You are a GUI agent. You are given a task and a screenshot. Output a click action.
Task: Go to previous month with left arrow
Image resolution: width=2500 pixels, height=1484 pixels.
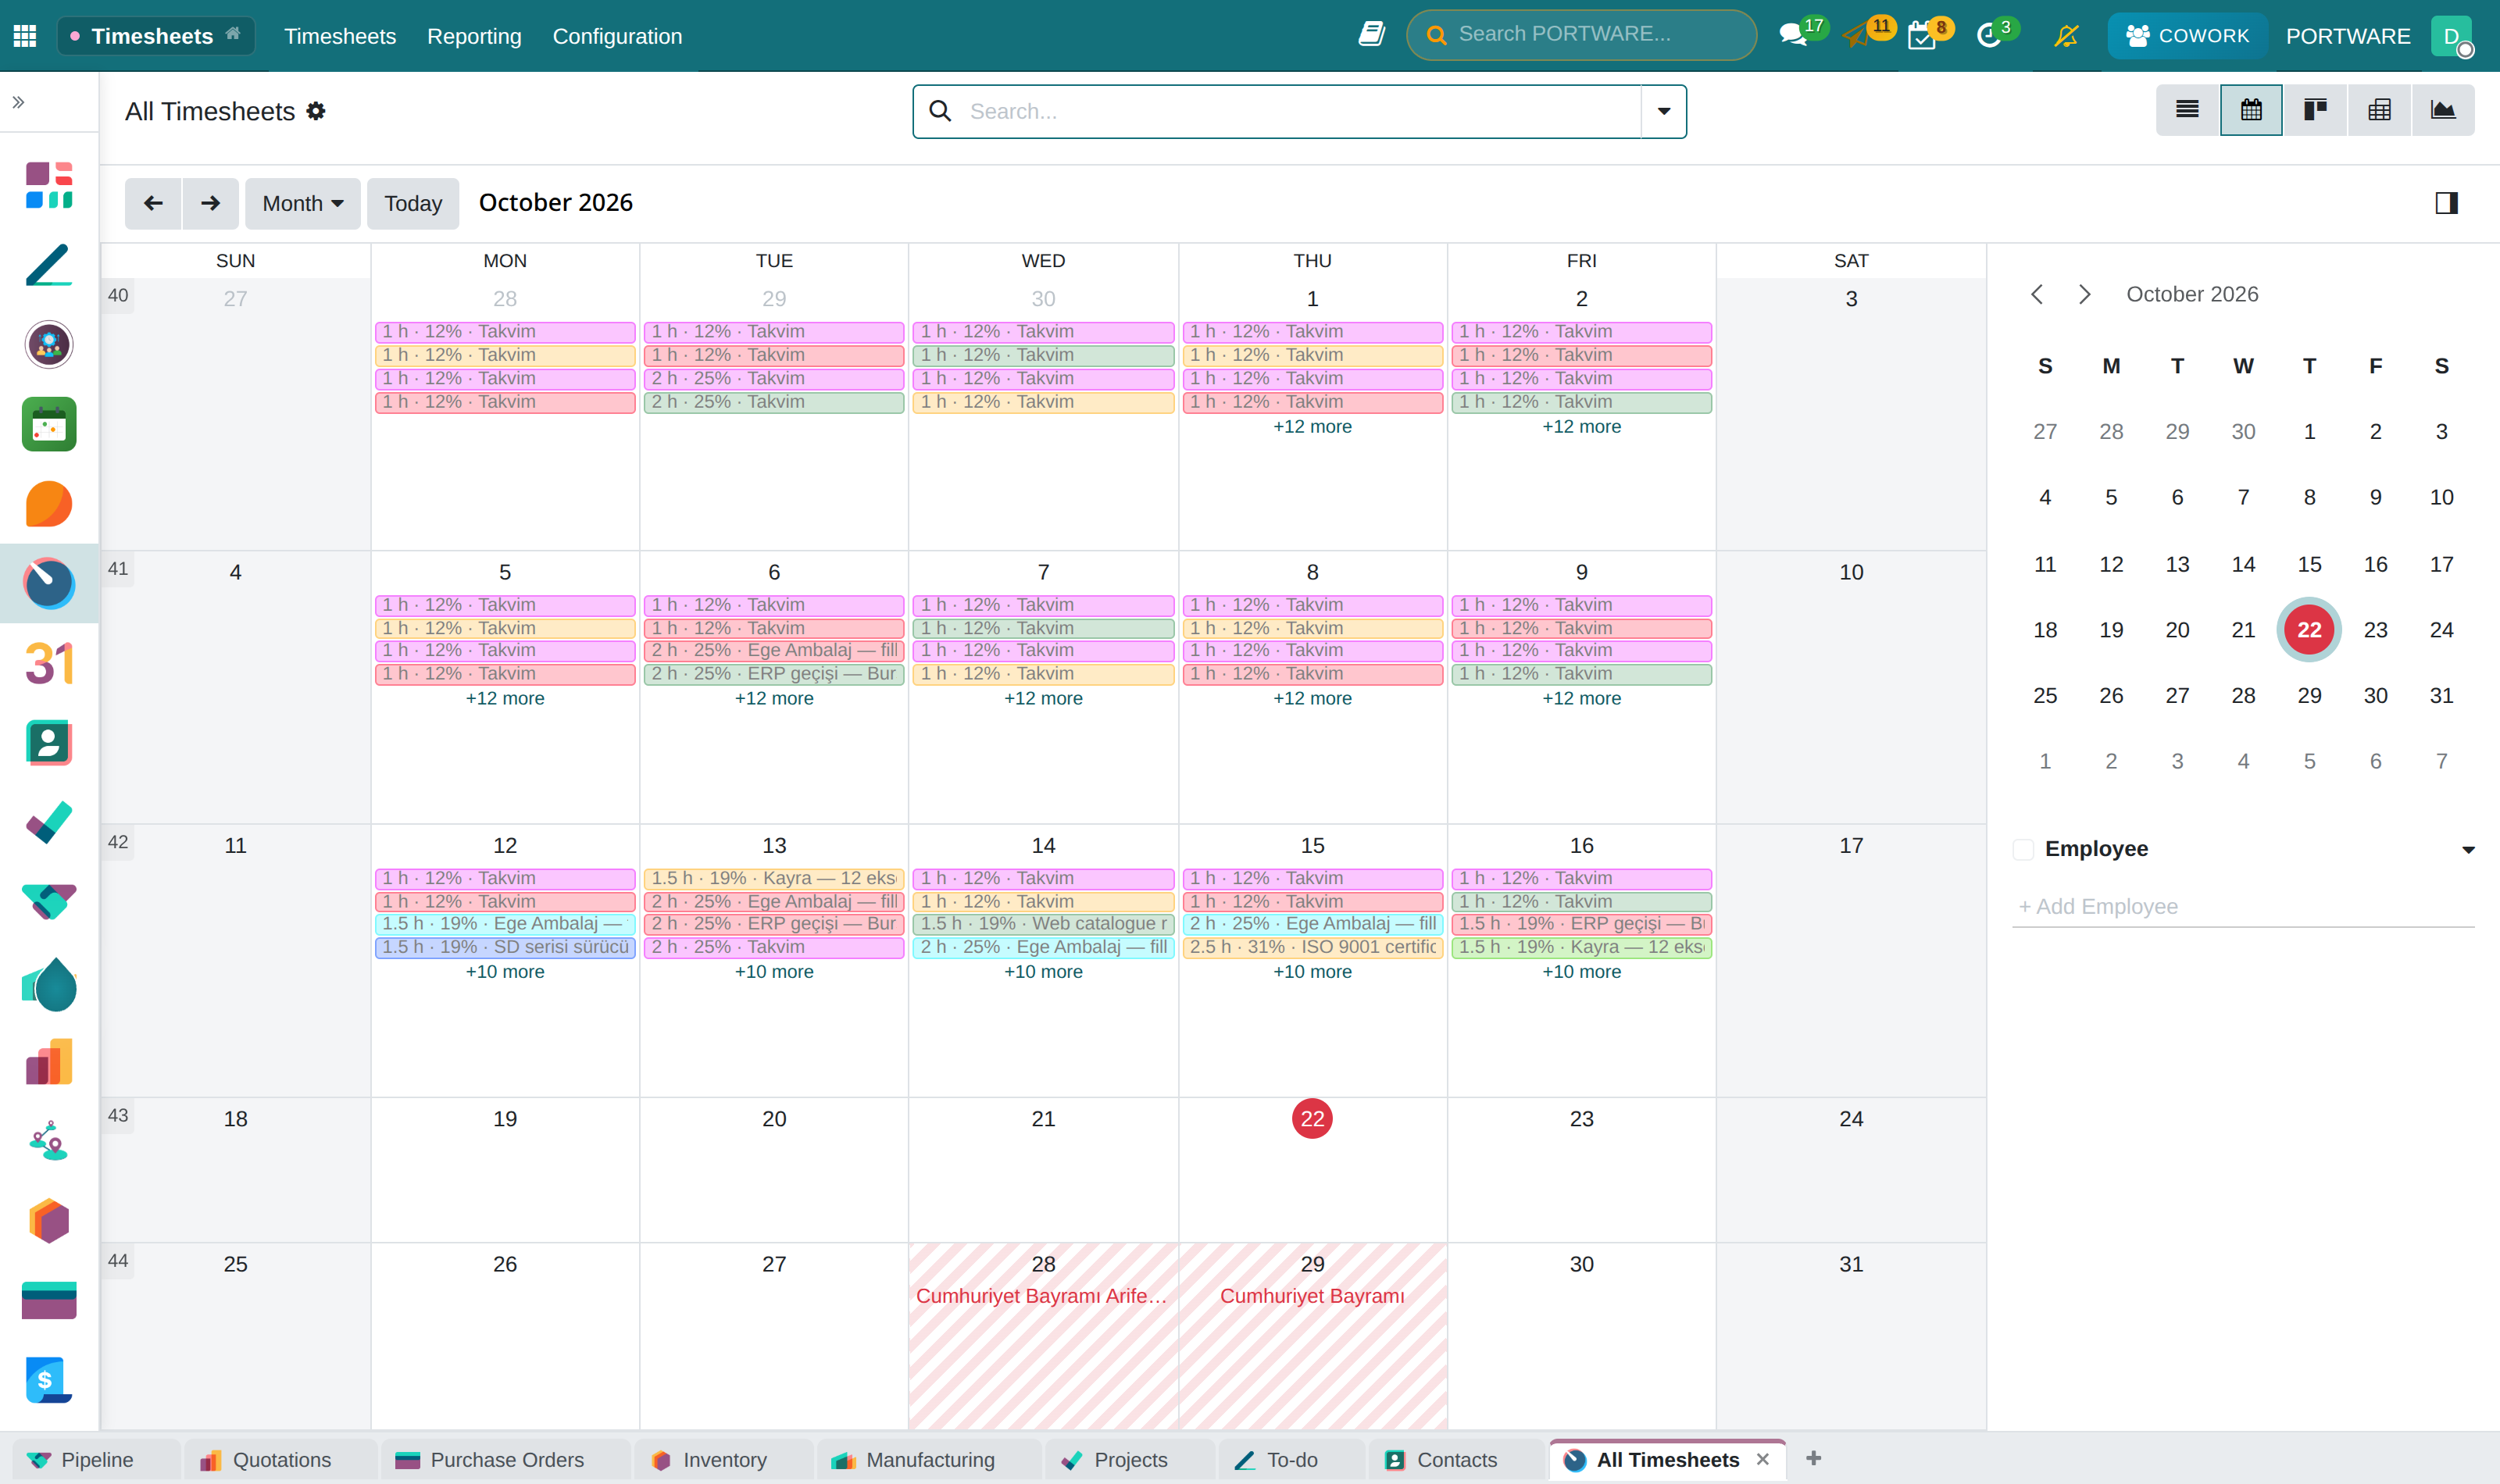153,204
